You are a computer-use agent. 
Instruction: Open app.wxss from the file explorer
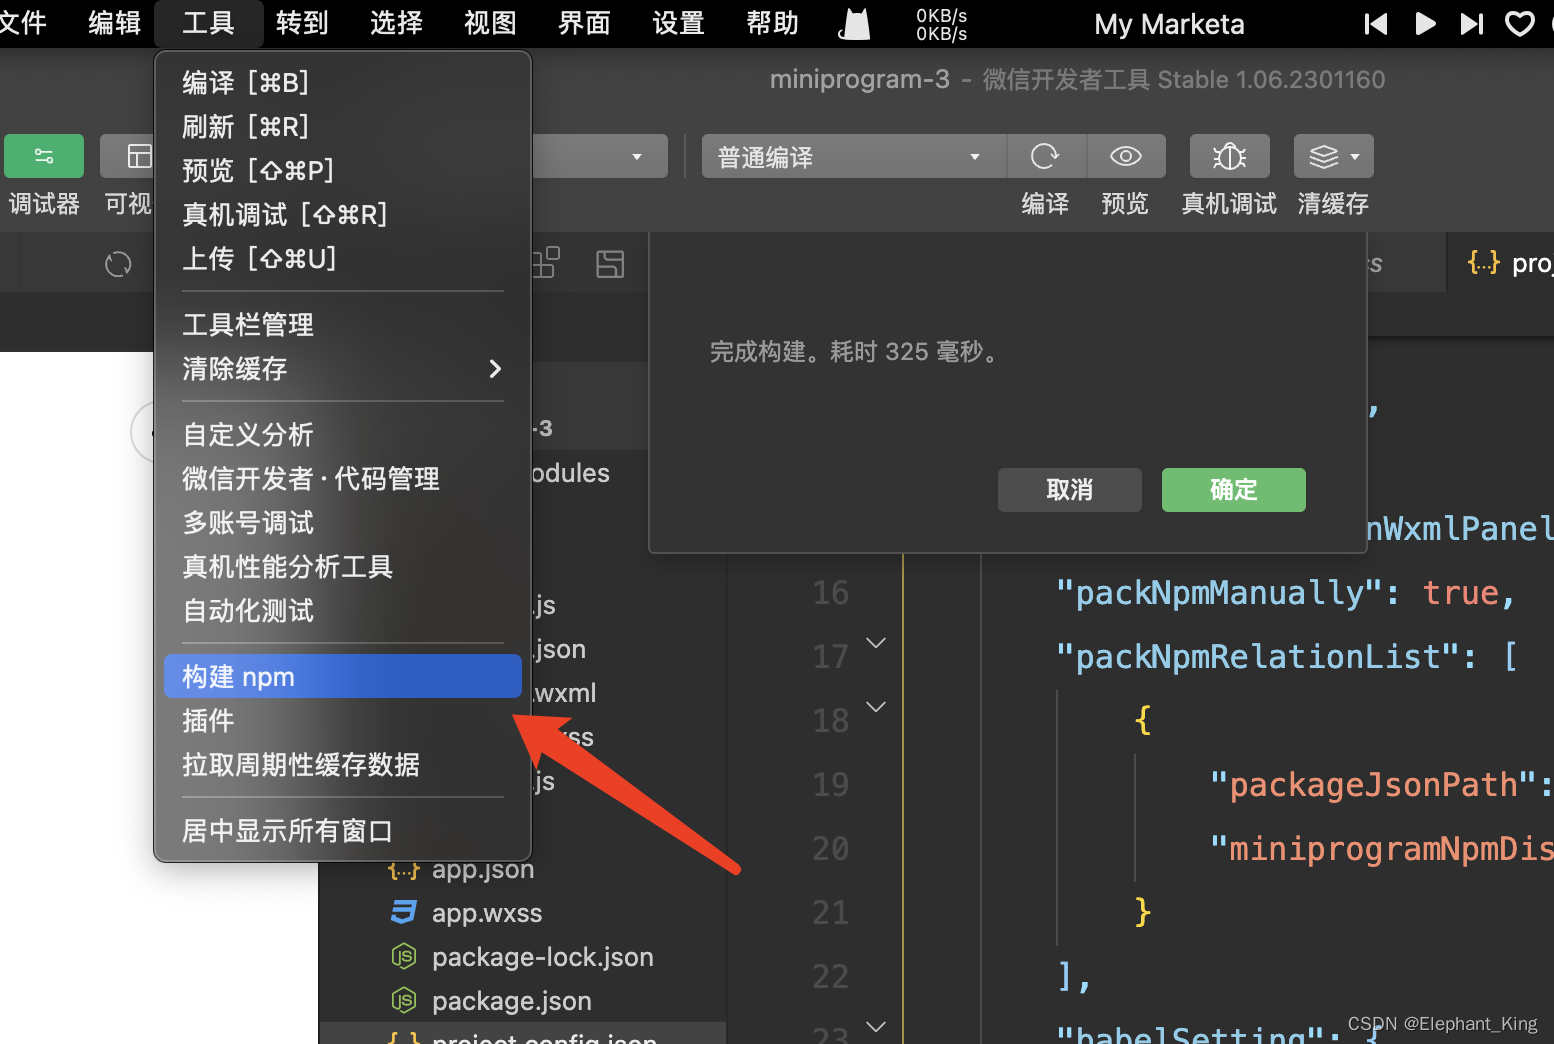pyautogui.click(x=487, y=913)
